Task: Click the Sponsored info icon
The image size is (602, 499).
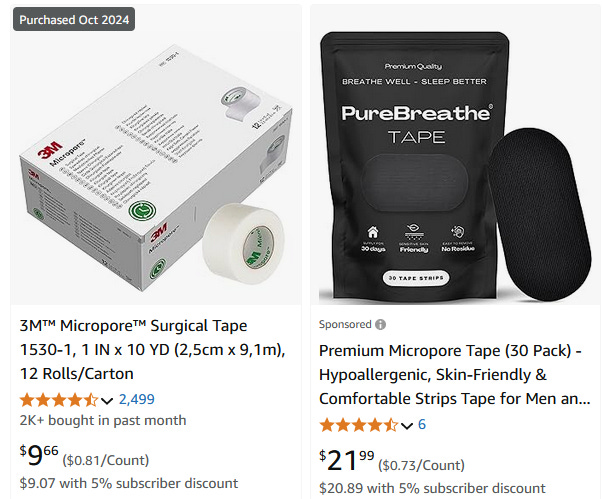Action: (380, 325)
